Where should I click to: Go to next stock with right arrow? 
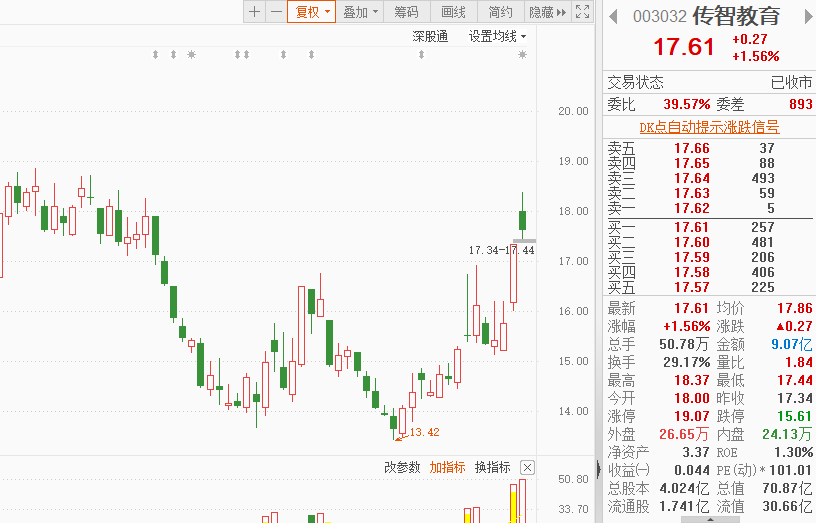point(809,17)
